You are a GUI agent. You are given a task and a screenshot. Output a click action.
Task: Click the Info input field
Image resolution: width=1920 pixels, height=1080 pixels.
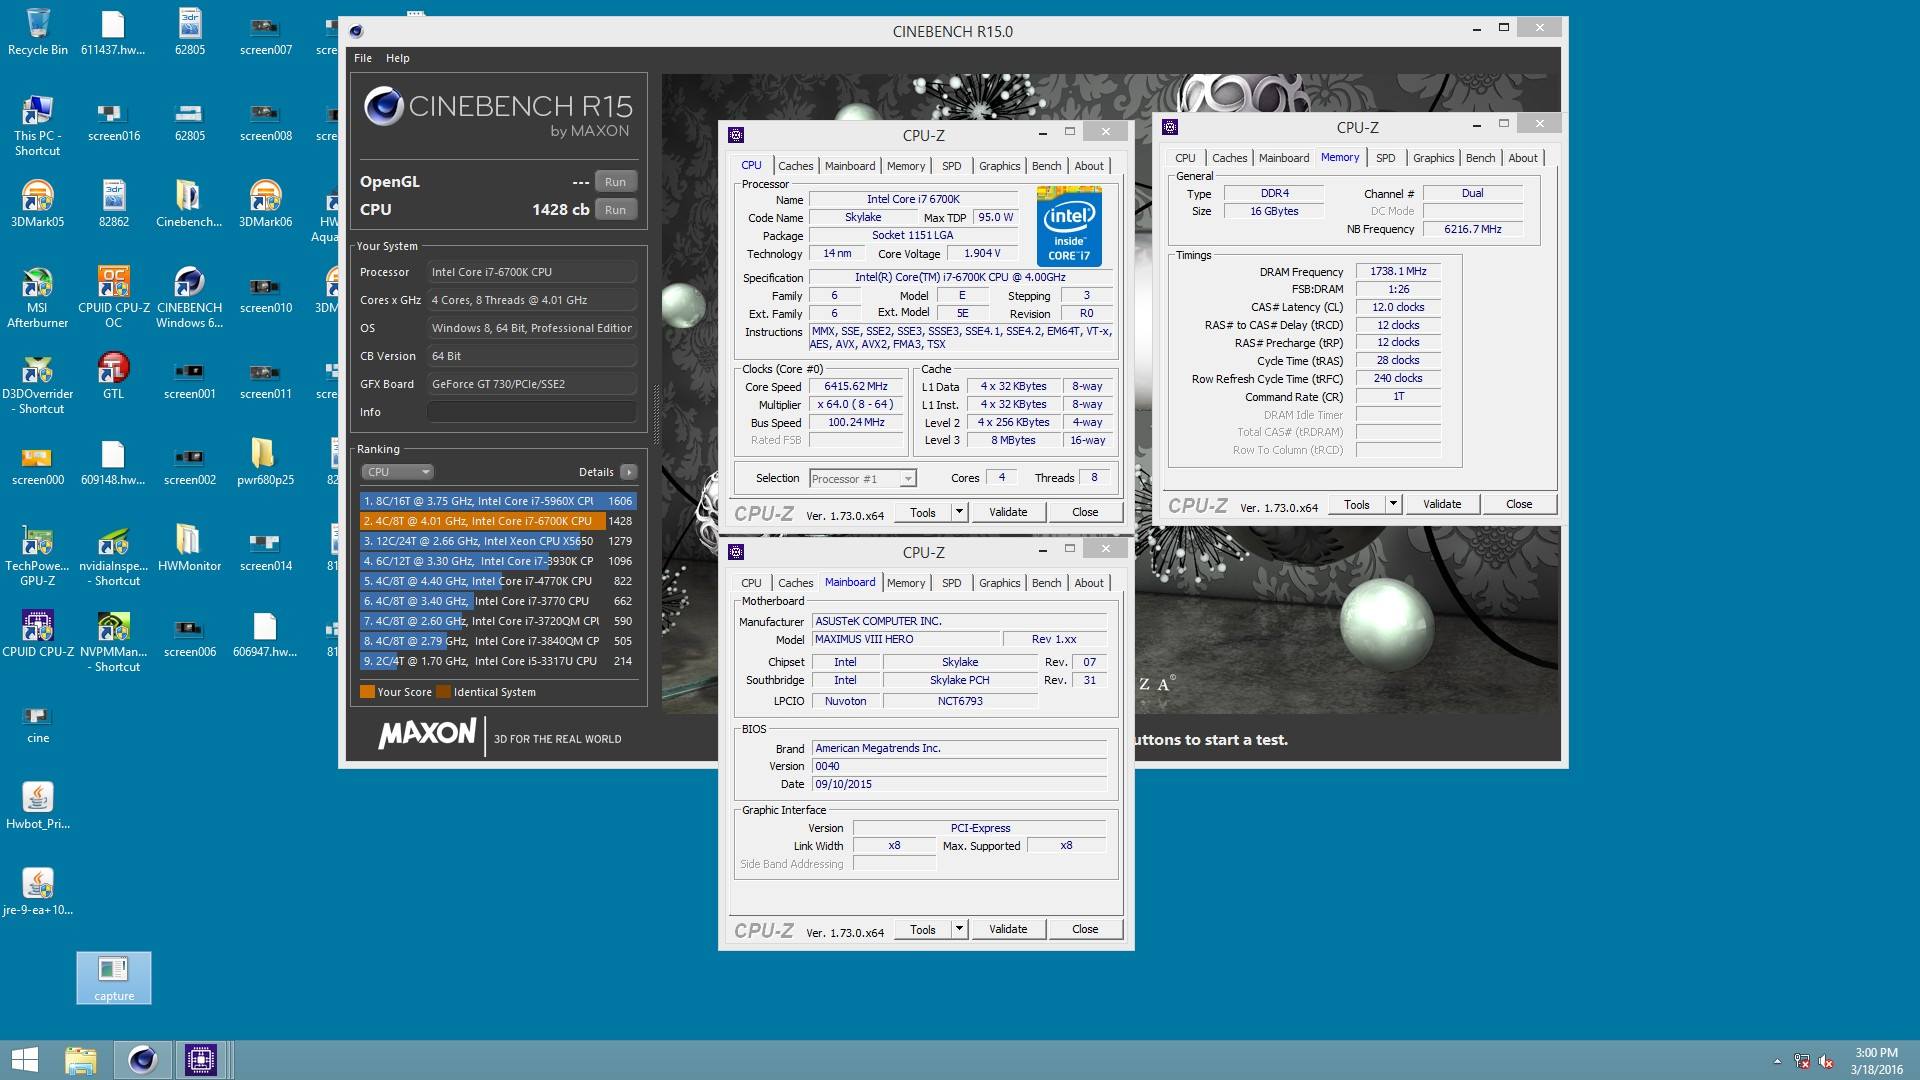coord(532,412)
